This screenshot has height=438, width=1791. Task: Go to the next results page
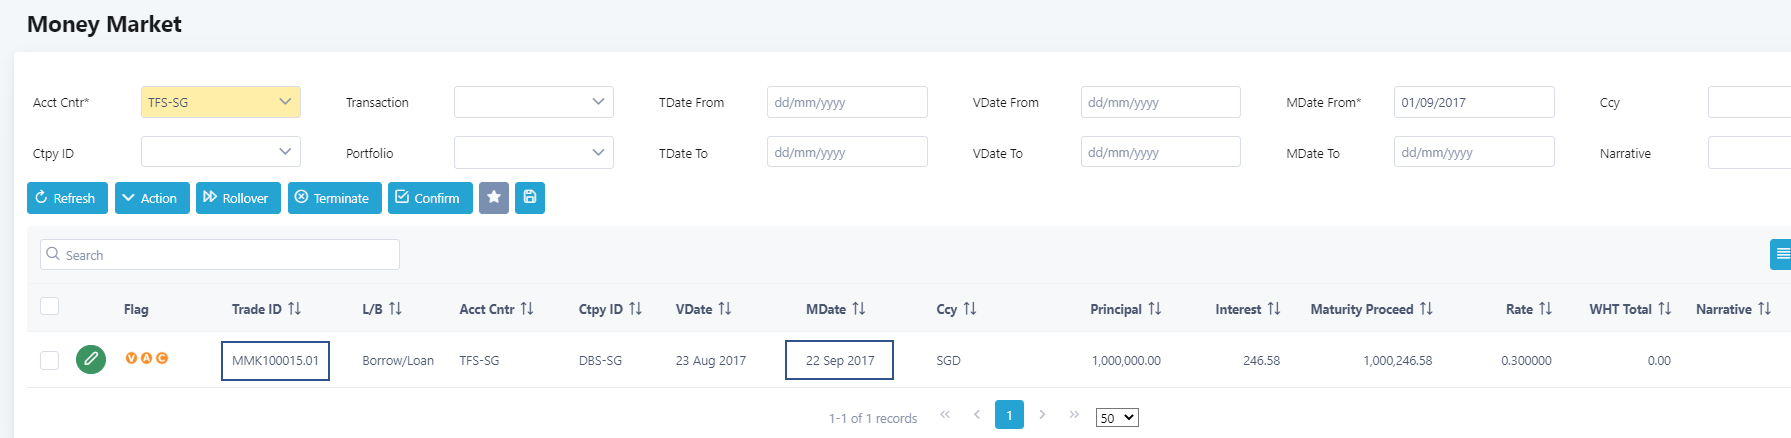(1042, 414)
